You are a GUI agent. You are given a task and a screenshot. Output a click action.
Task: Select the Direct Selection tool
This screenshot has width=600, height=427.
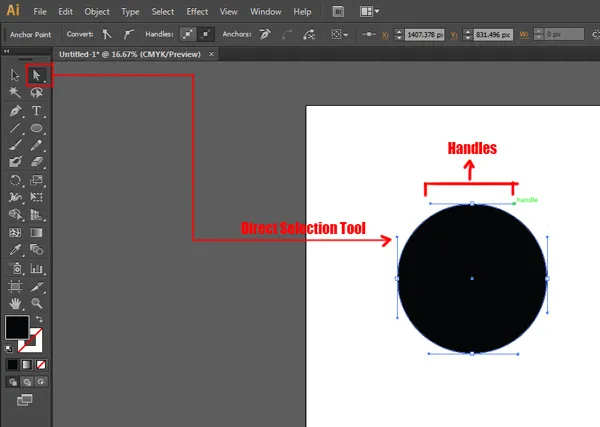[37, 75]
